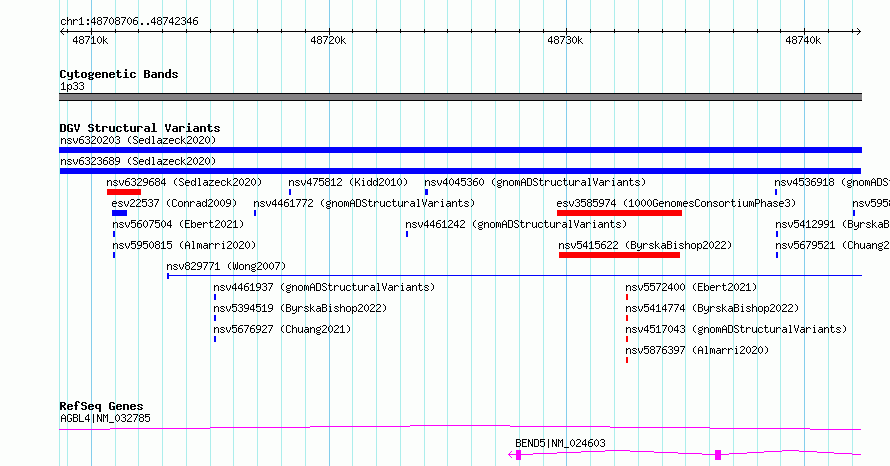Open nsv5876397 (Almarri2020) variant
Viewport: 890px width, 466px height.
click(x=697, y=350)
